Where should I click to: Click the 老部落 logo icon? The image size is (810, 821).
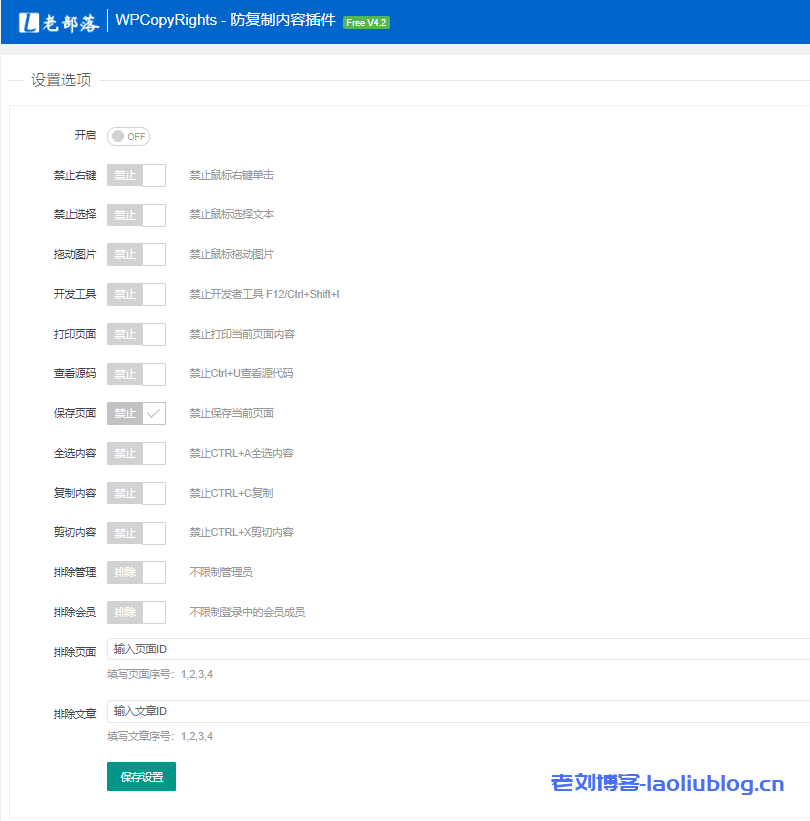[x=29, y=22]
